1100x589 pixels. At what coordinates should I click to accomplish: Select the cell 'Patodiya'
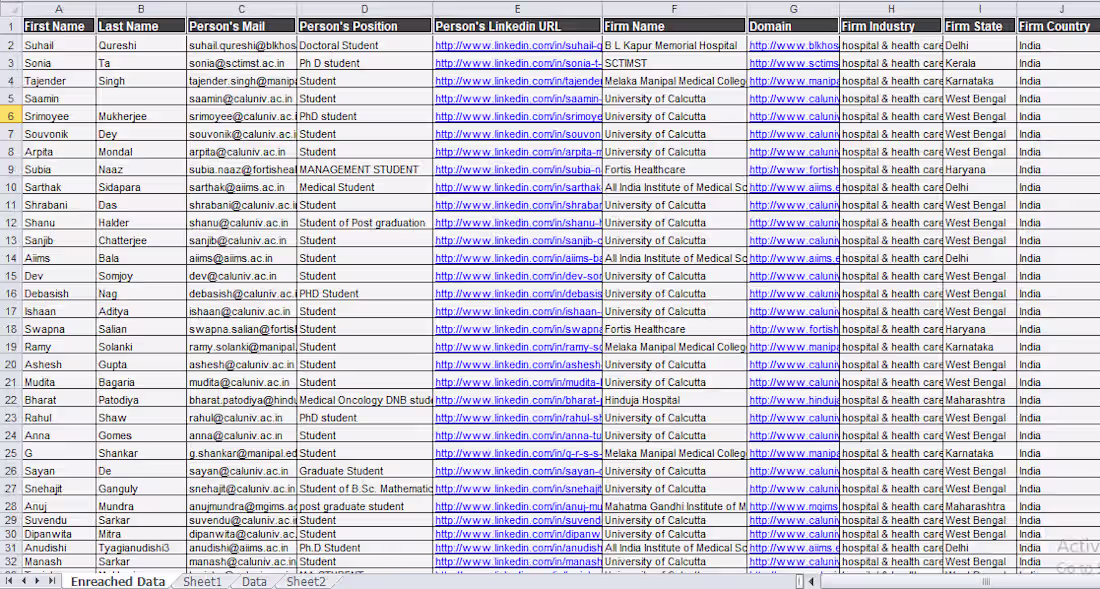tap(142, 400)
